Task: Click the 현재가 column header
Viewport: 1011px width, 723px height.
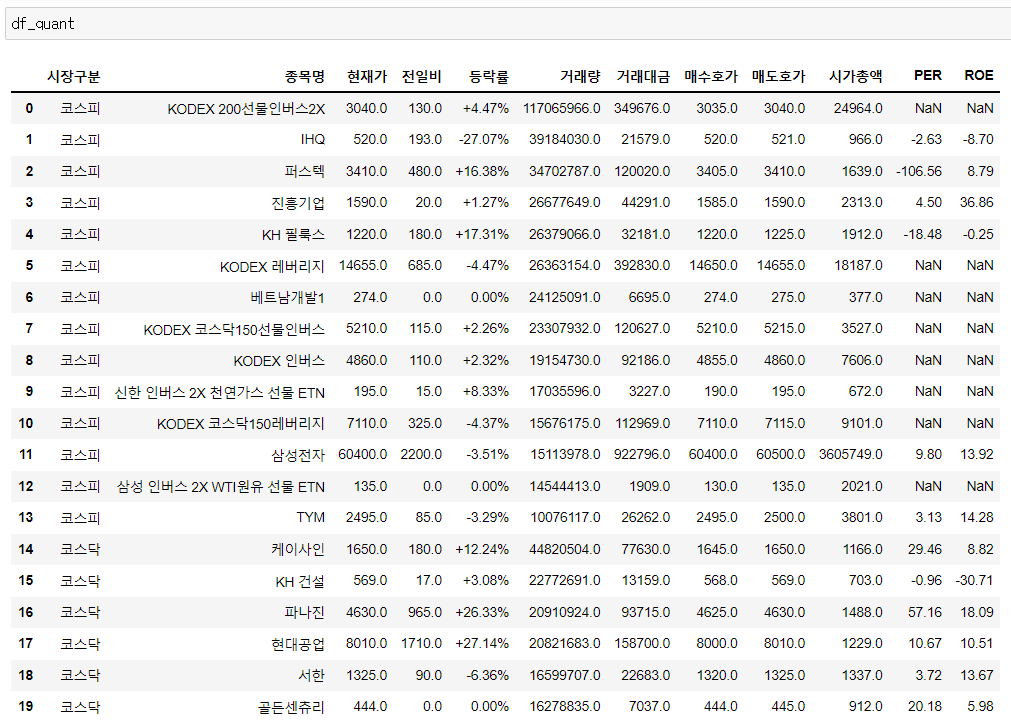Action: pos(367,77)
